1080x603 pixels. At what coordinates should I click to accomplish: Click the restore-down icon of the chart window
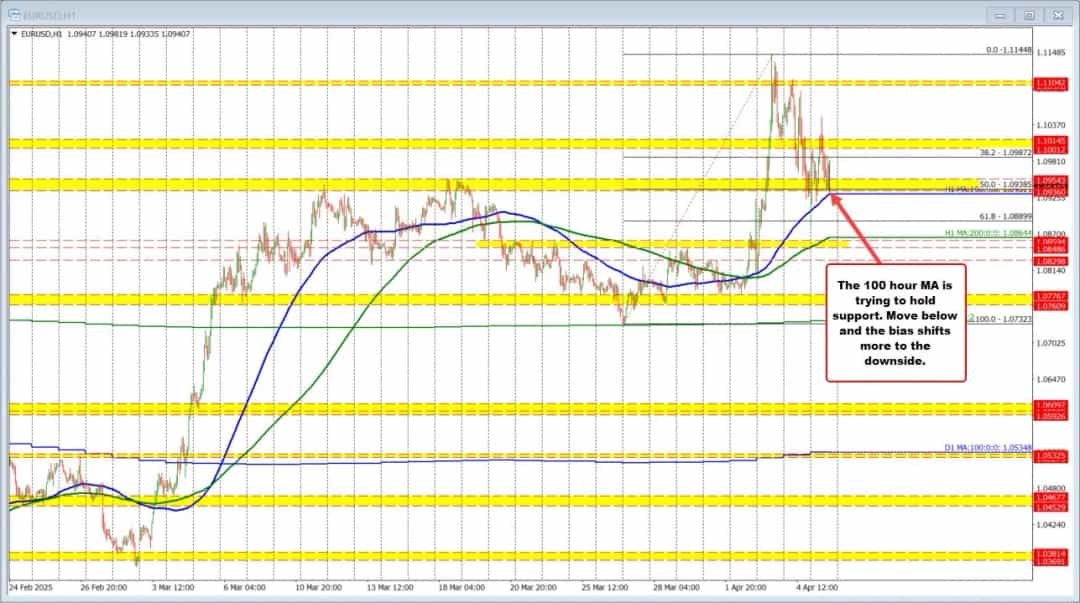pyautogui.click(x=1027, y=16)
